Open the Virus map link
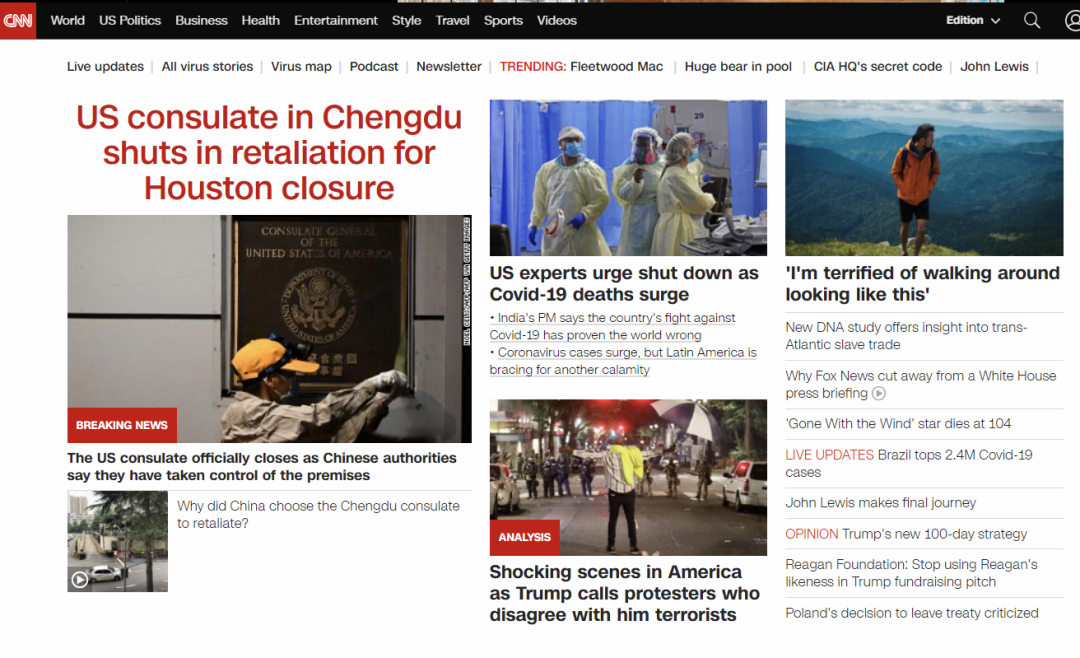 (x=301, y=67)
